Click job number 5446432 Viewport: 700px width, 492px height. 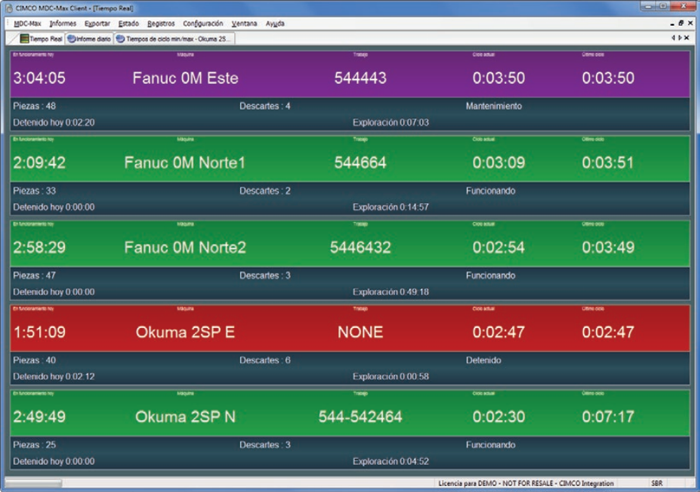click(x=360, y=247)
